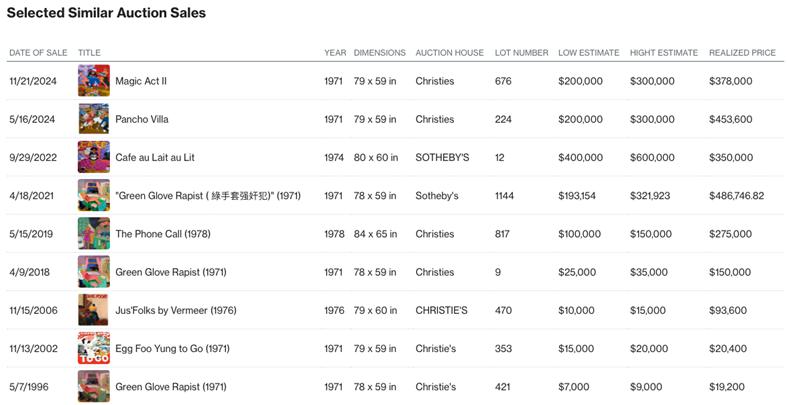Click the Title column header

(x=89, y=53)
